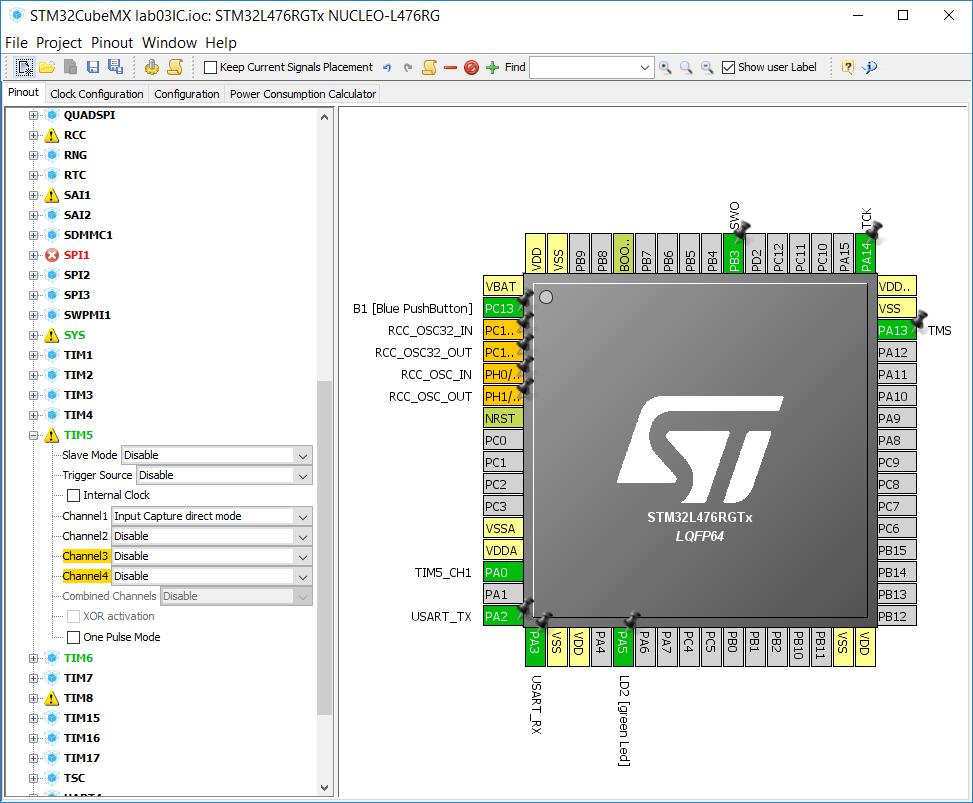Open the Window menu
Screen dimensions: 973x803
click(x=169, y=43)
